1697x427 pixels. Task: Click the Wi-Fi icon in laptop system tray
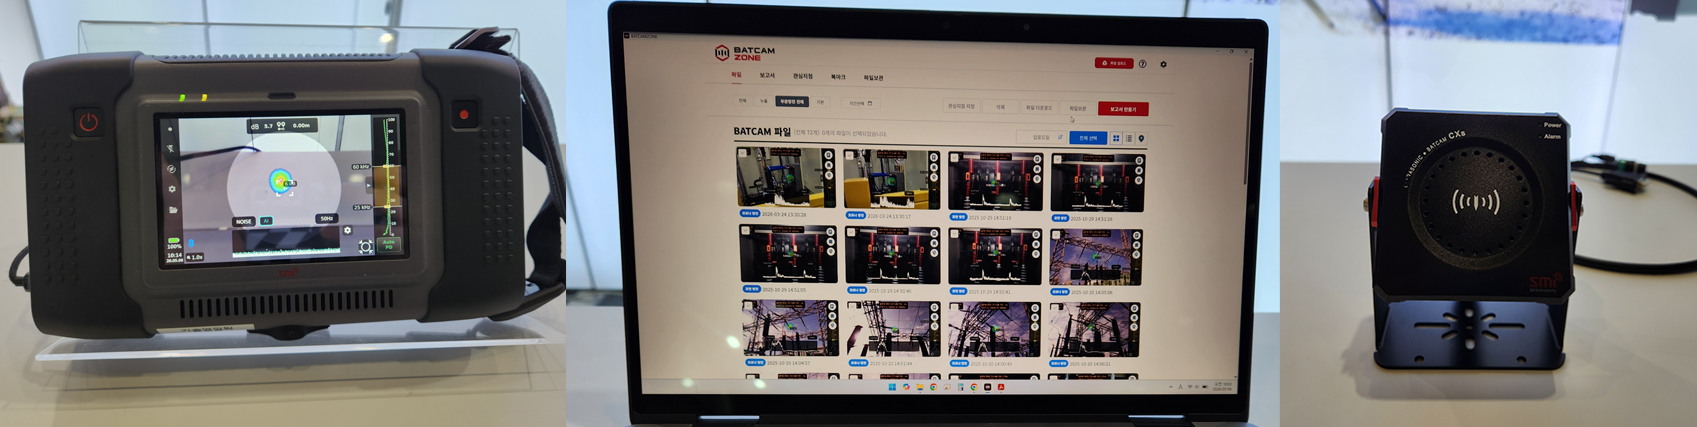[1190, 387]
